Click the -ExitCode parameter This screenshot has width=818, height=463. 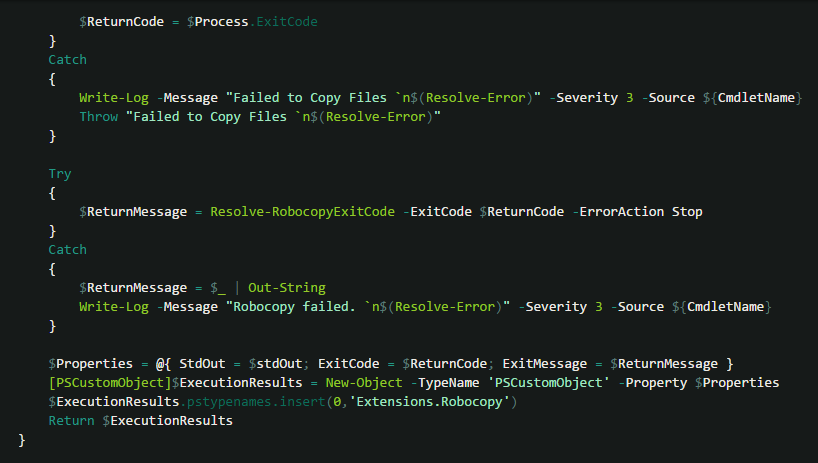click(x=437, y=212)
